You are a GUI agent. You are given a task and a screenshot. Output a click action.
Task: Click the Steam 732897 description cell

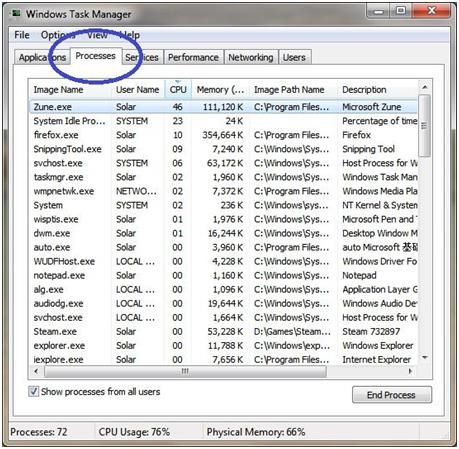point(371,332)
